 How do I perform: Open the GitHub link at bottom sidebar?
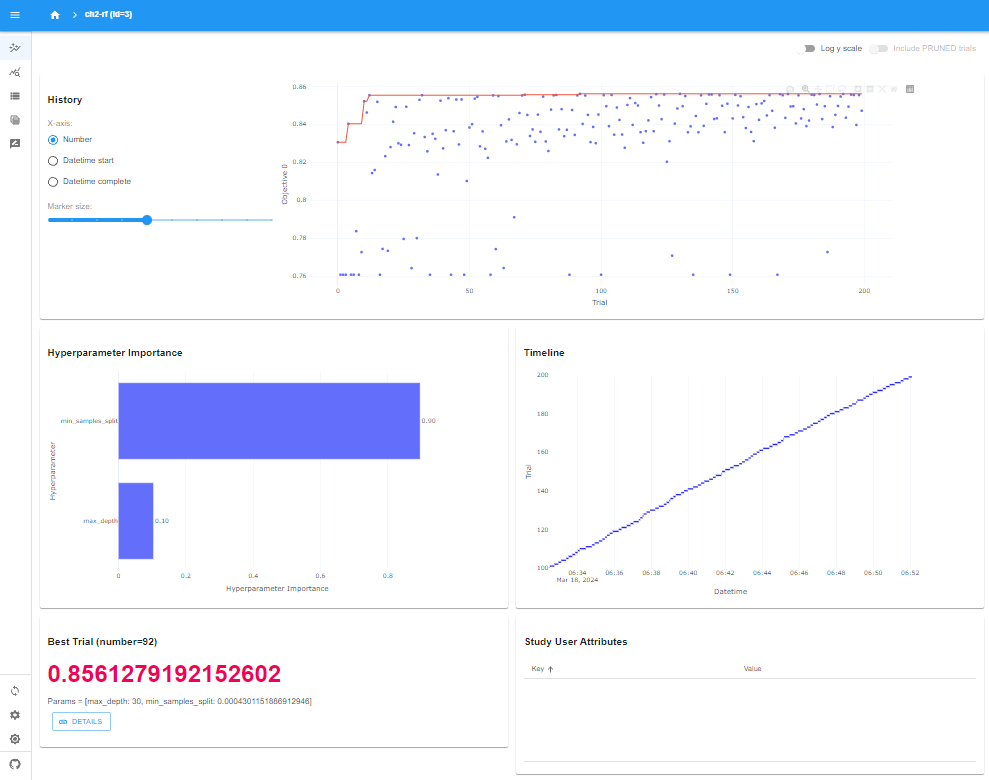click(14, 762)
